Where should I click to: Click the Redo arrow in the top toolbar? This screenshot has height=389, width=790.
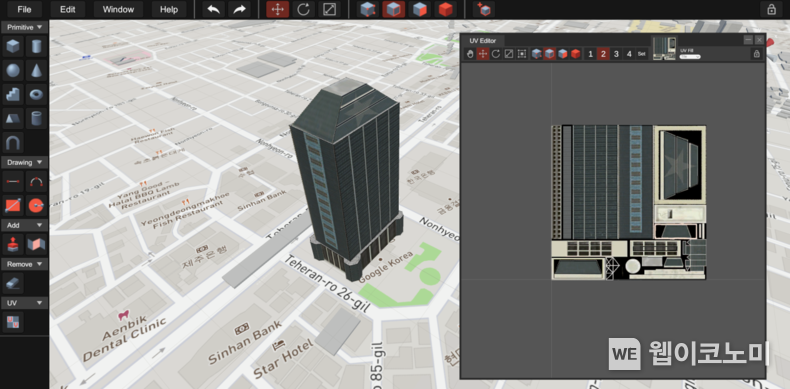[x=239, y=10]
